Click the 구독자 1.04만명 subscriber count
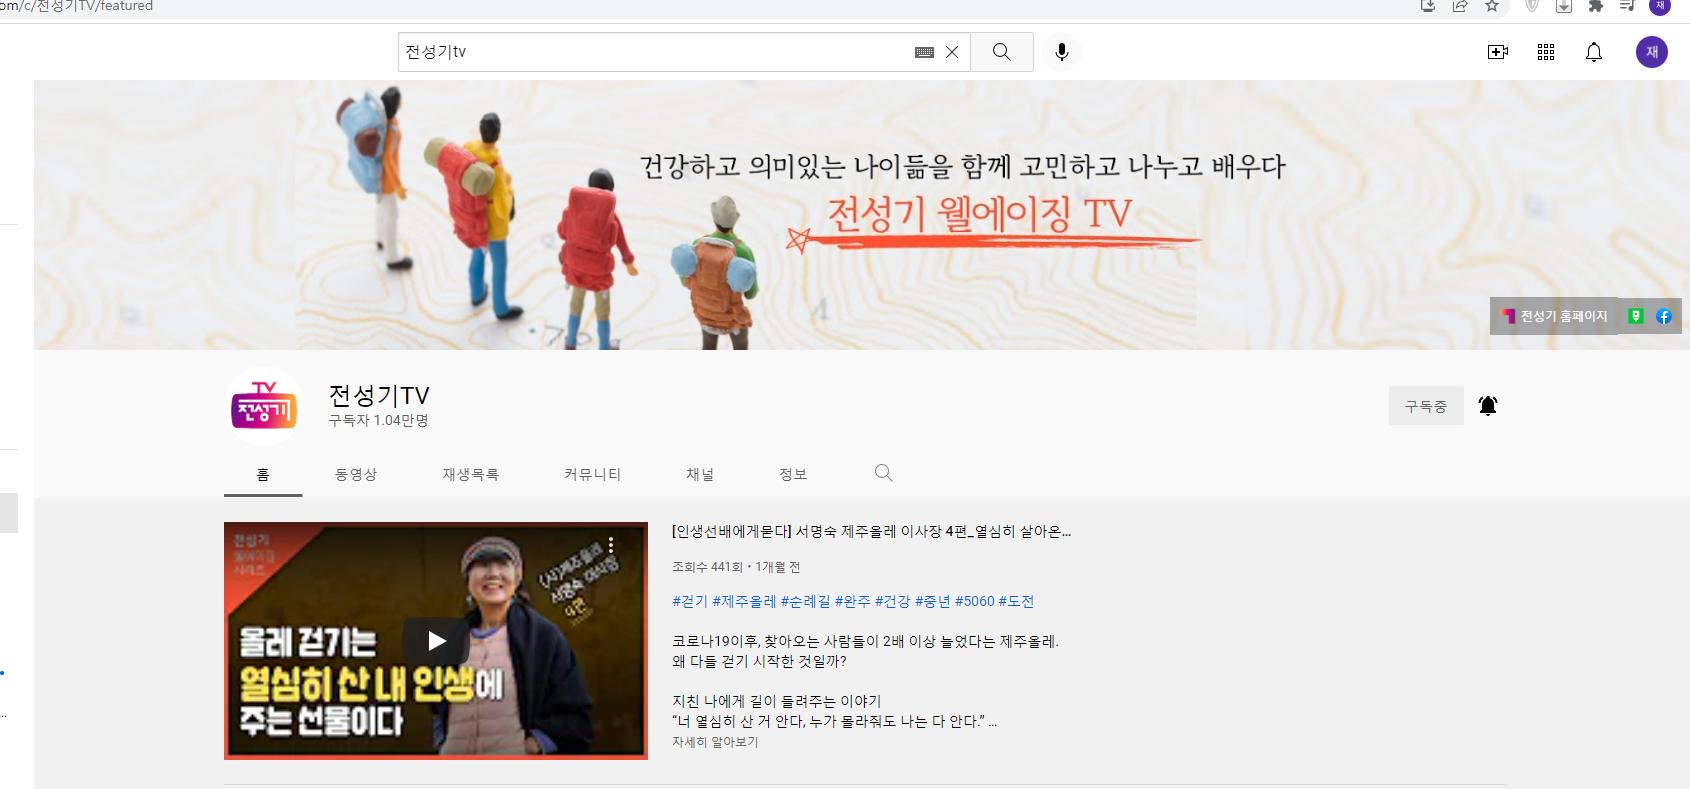 pos(378,421)
